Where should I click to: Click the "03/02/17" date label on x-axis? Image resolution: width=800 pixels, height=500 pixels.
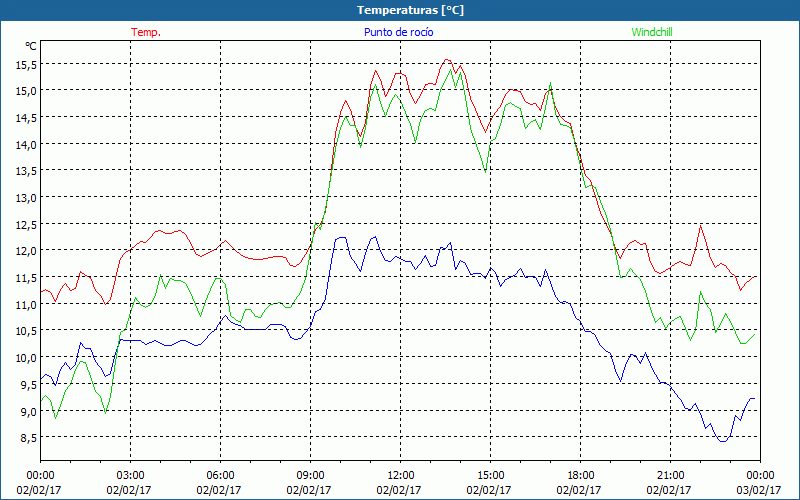(759, 490)
